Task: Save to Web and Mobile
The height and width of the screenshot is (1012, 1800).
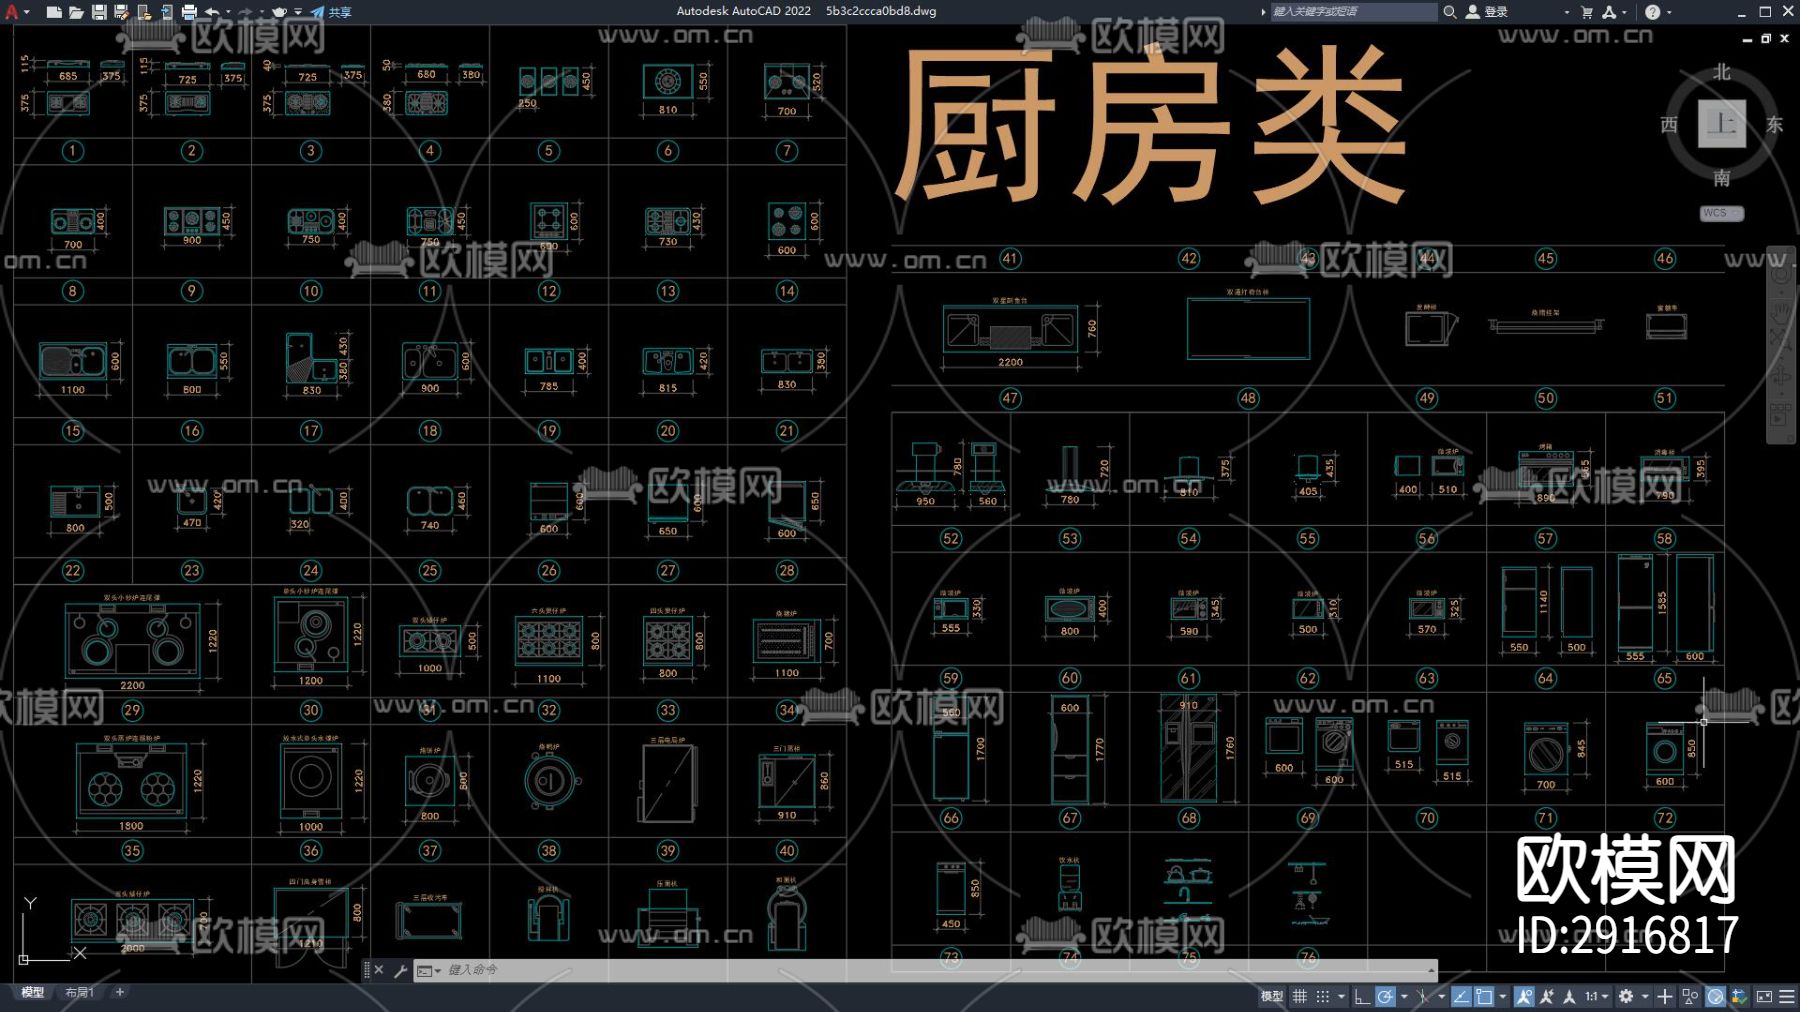Action: [x=166, y=12]
